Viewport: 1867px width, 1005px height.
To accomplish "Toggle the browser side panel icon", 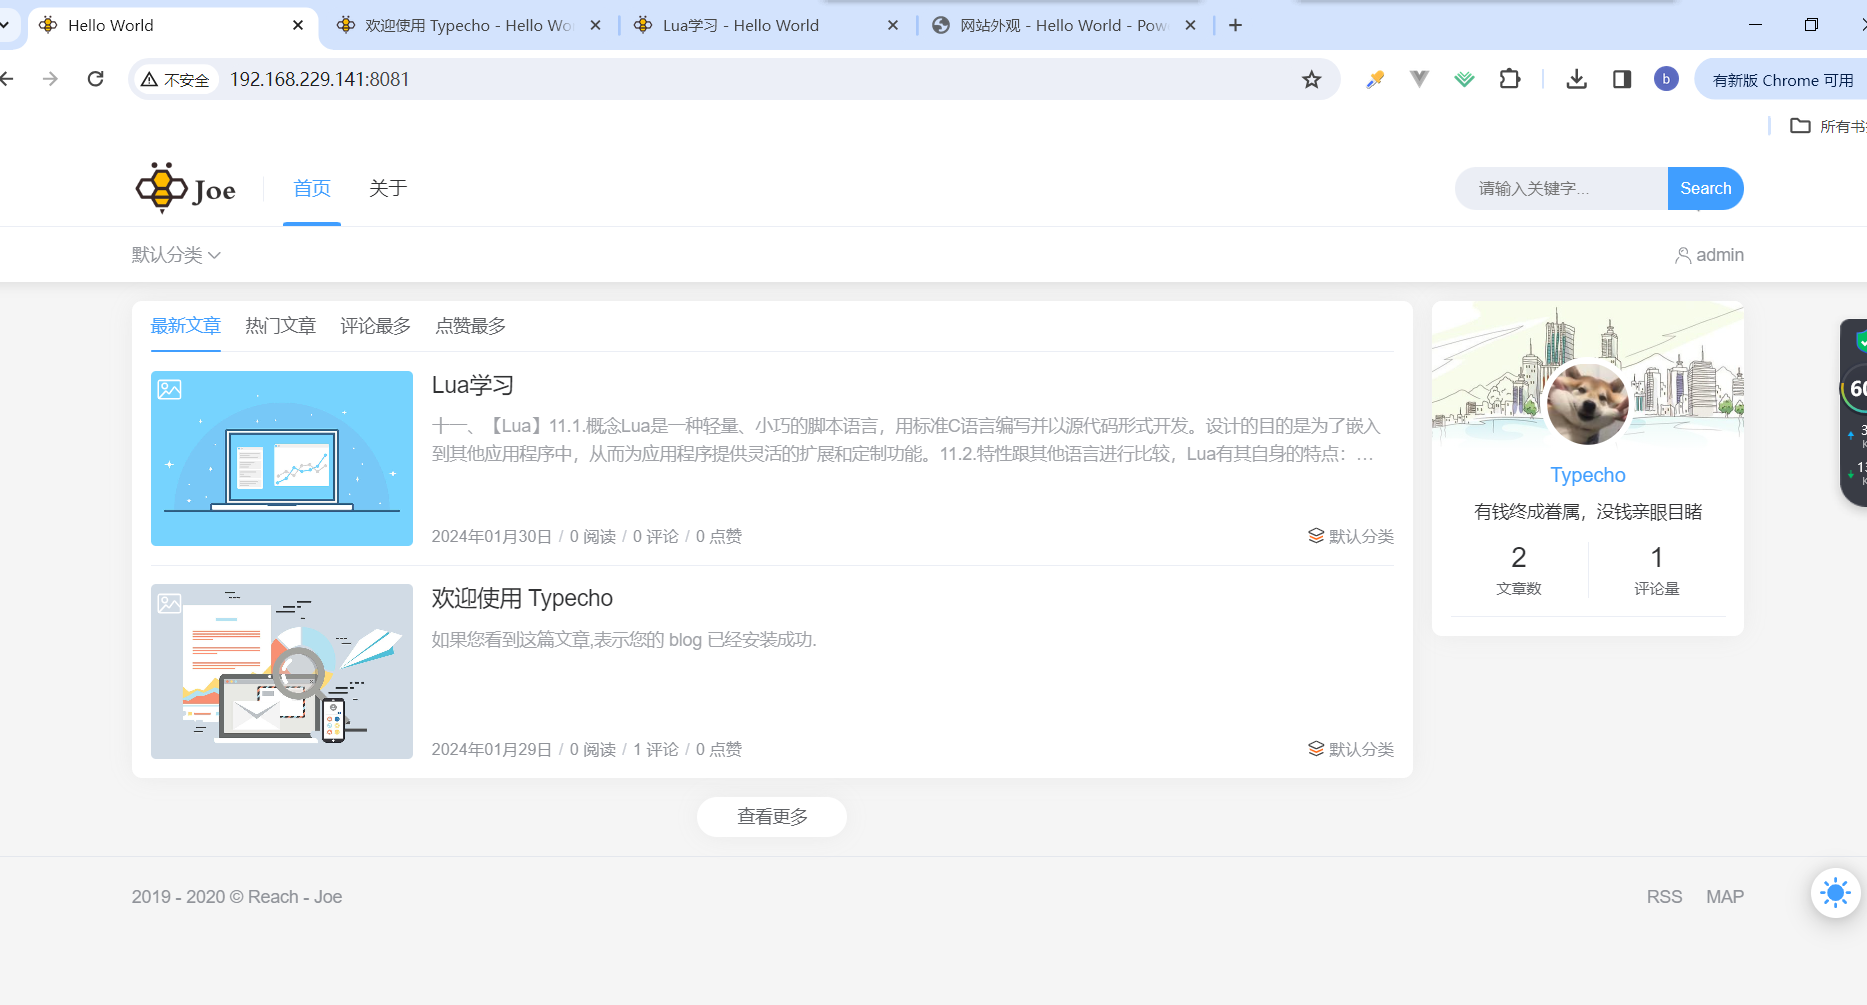I will pyautogui.click(x=1622, y=79).
